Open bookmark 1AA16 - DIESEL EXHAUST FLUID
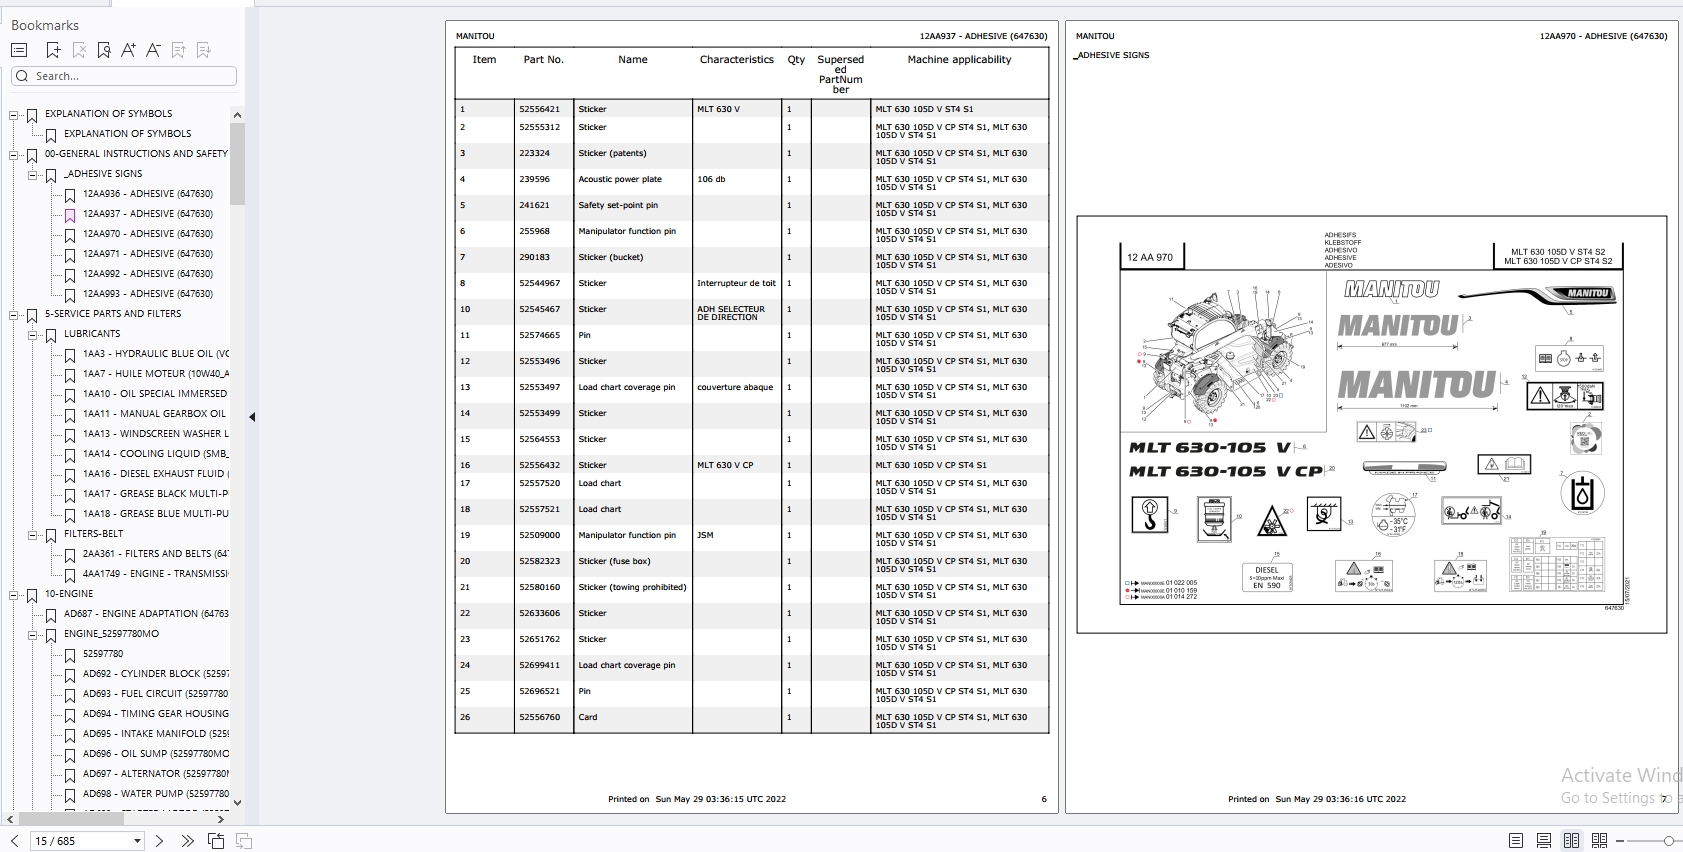This screenshot has width=1683, height=852. click(x=156, y=474)
